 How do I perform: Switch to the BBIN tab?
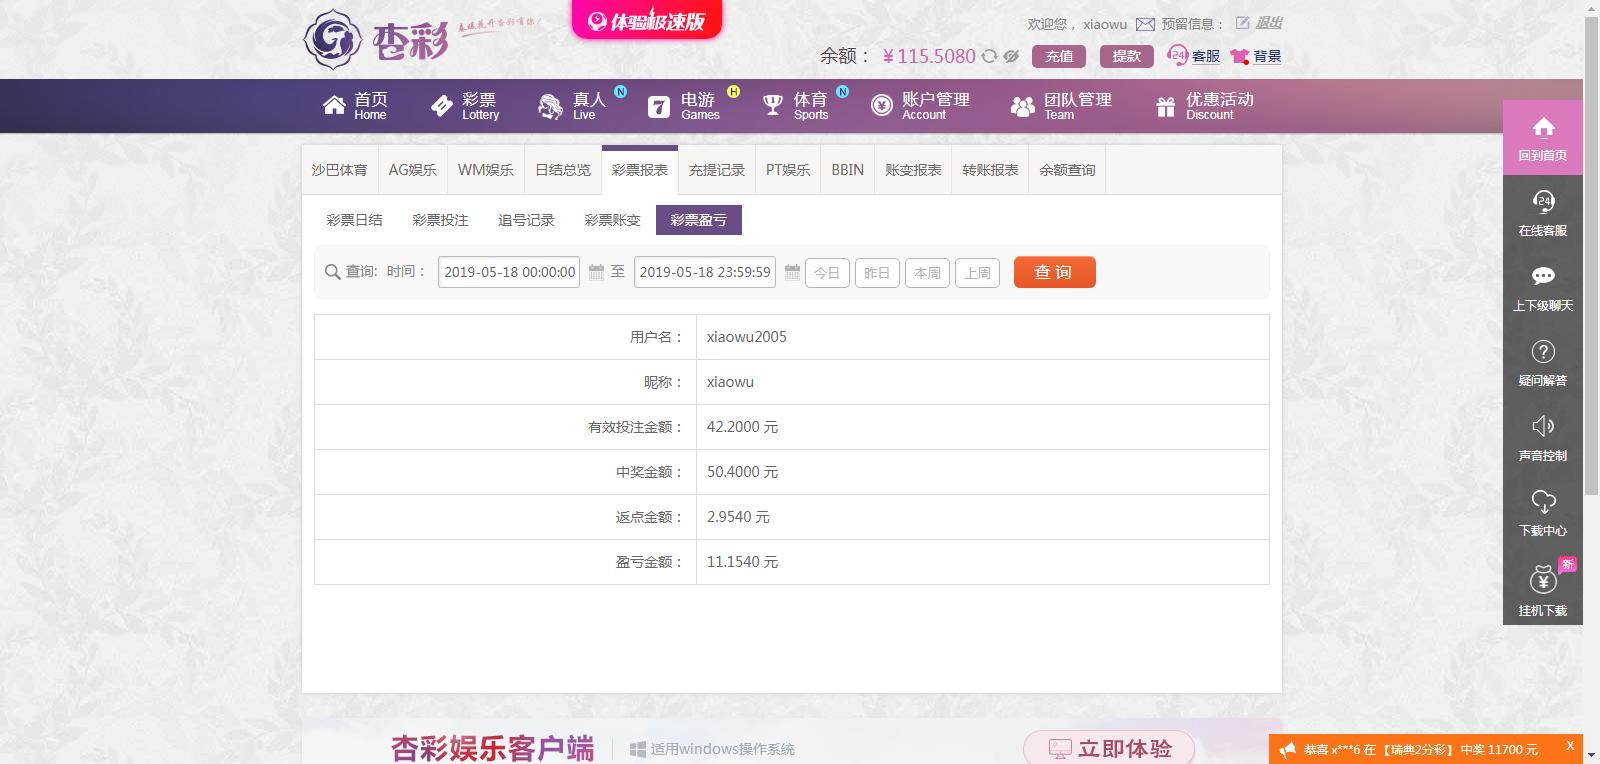[x=848, y=170]
